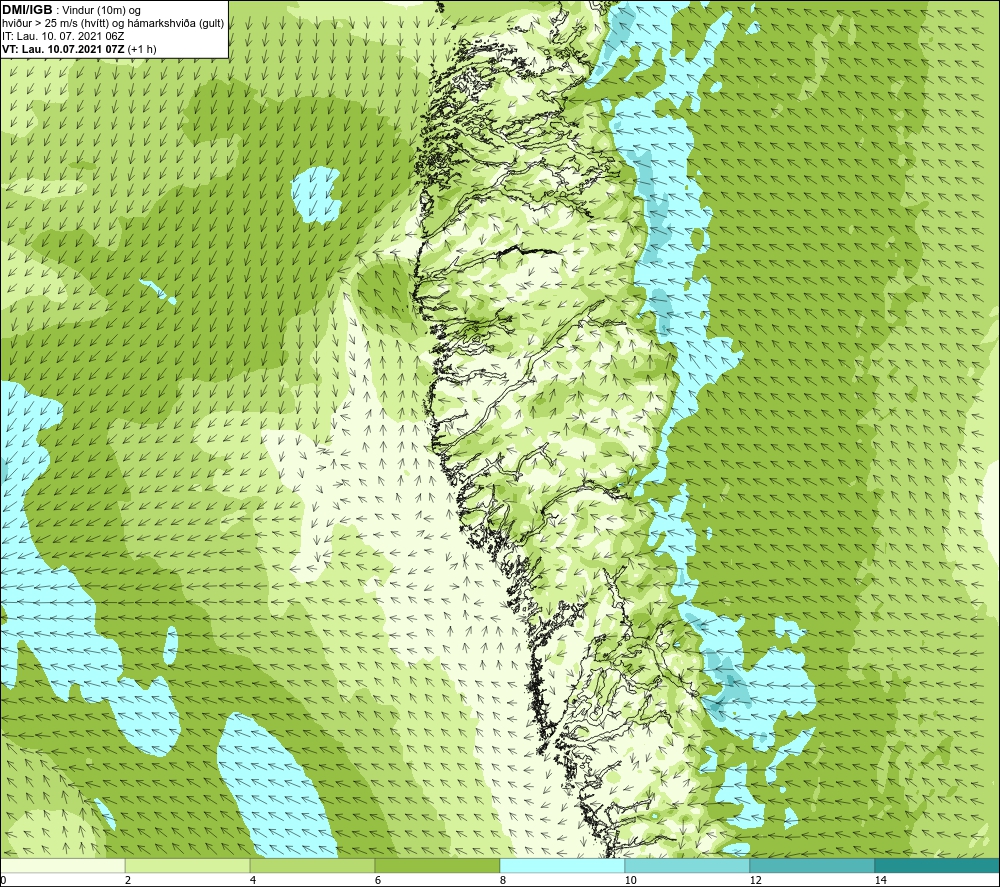Click the '0' scale label
Viewport: 1000px width, 887px height.
click(3, 880)
